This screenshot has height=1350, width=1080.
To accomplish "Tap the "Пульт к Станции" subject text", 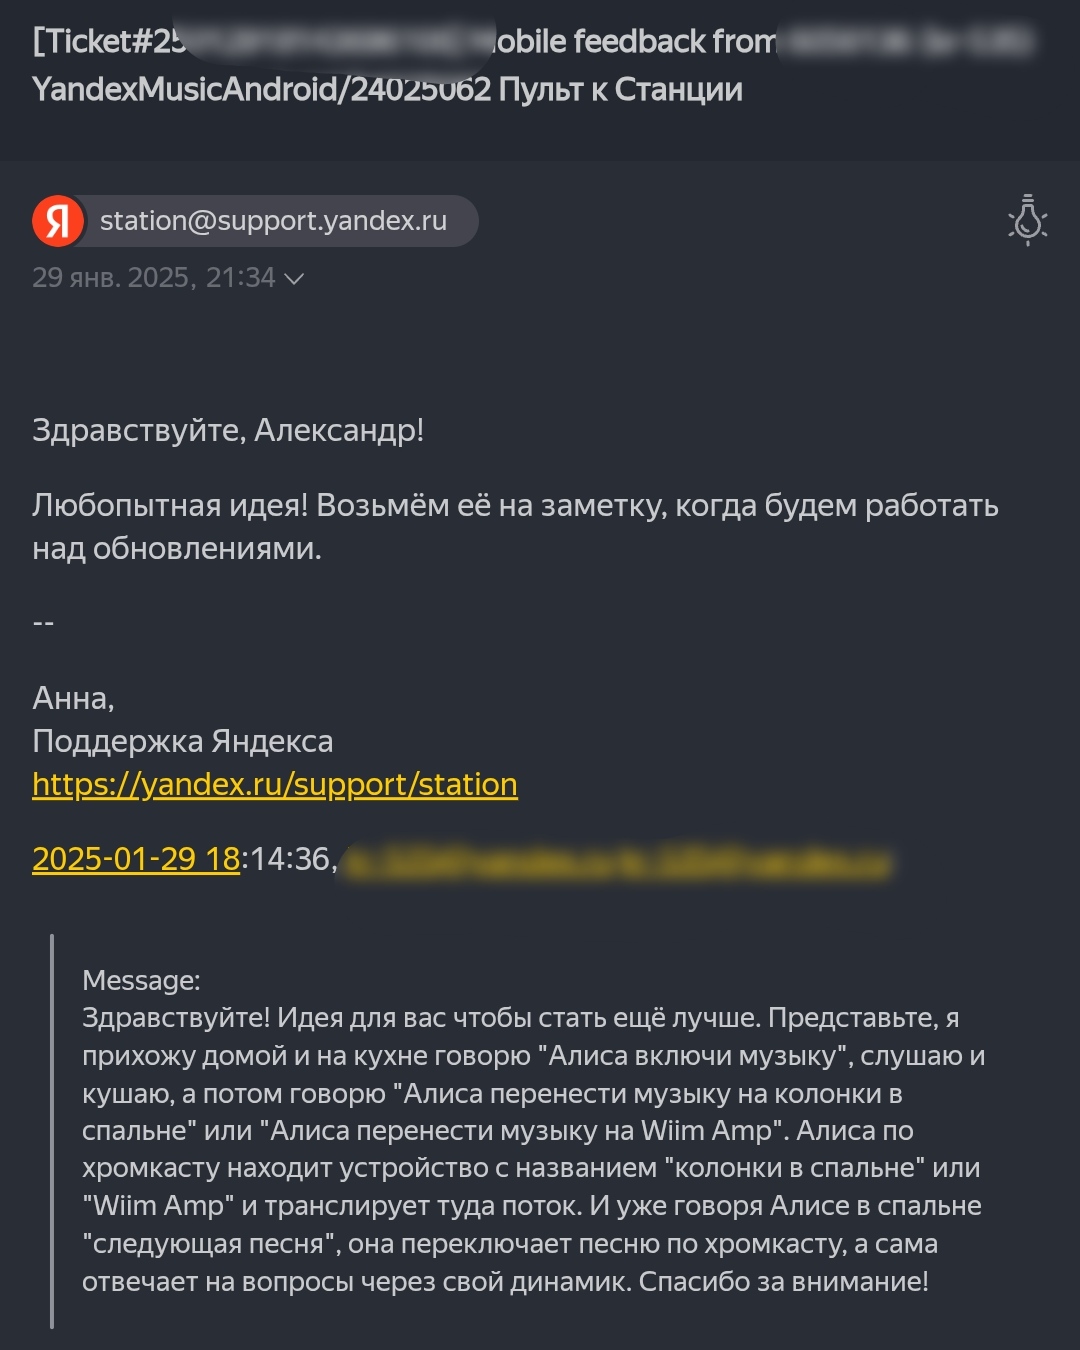I will [620, 90].
